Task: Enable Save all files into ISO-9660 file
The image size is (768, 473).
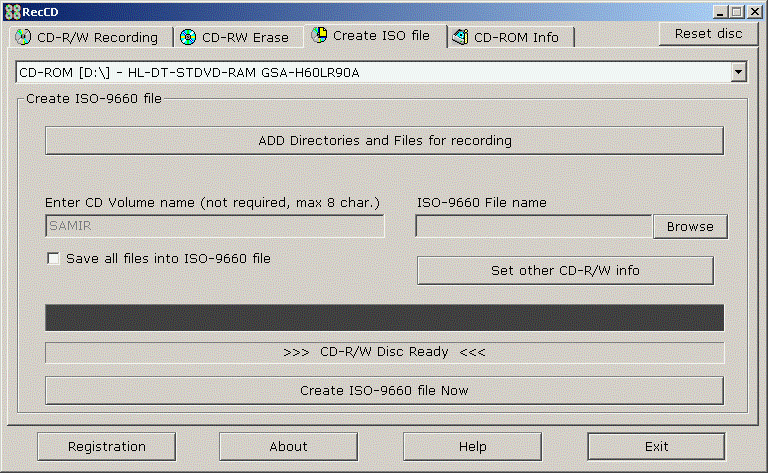Action: (54, 259)
